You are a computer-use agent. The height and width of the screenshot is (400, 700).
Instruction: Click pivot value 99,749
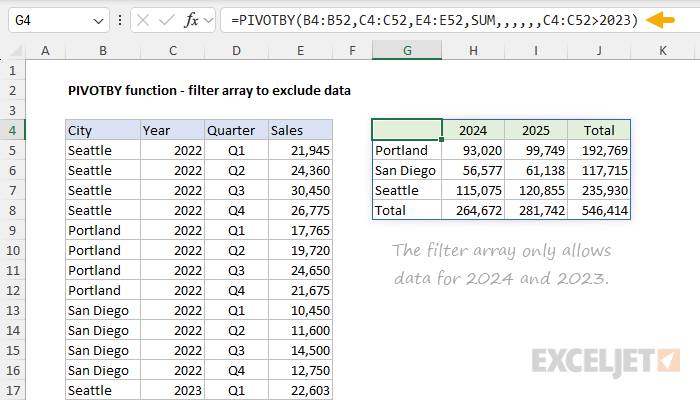point(536,150)
